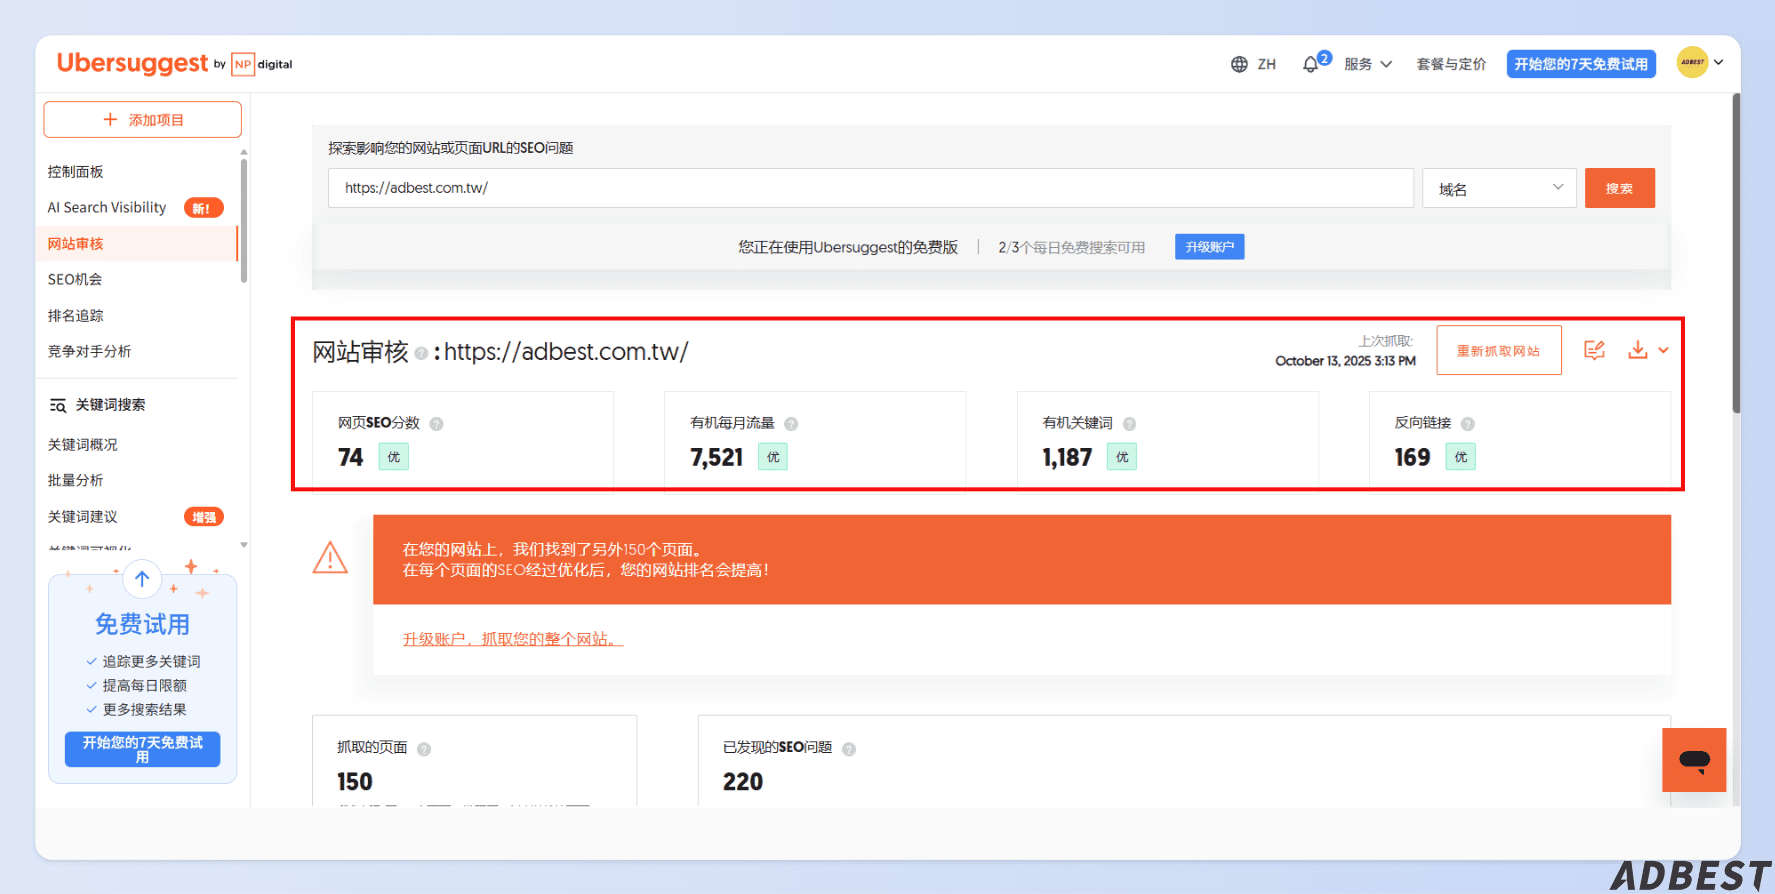Viewport: 1775px width, 894px height.
Task: Open 关键词建议 in sidebar
Action: 83,517
